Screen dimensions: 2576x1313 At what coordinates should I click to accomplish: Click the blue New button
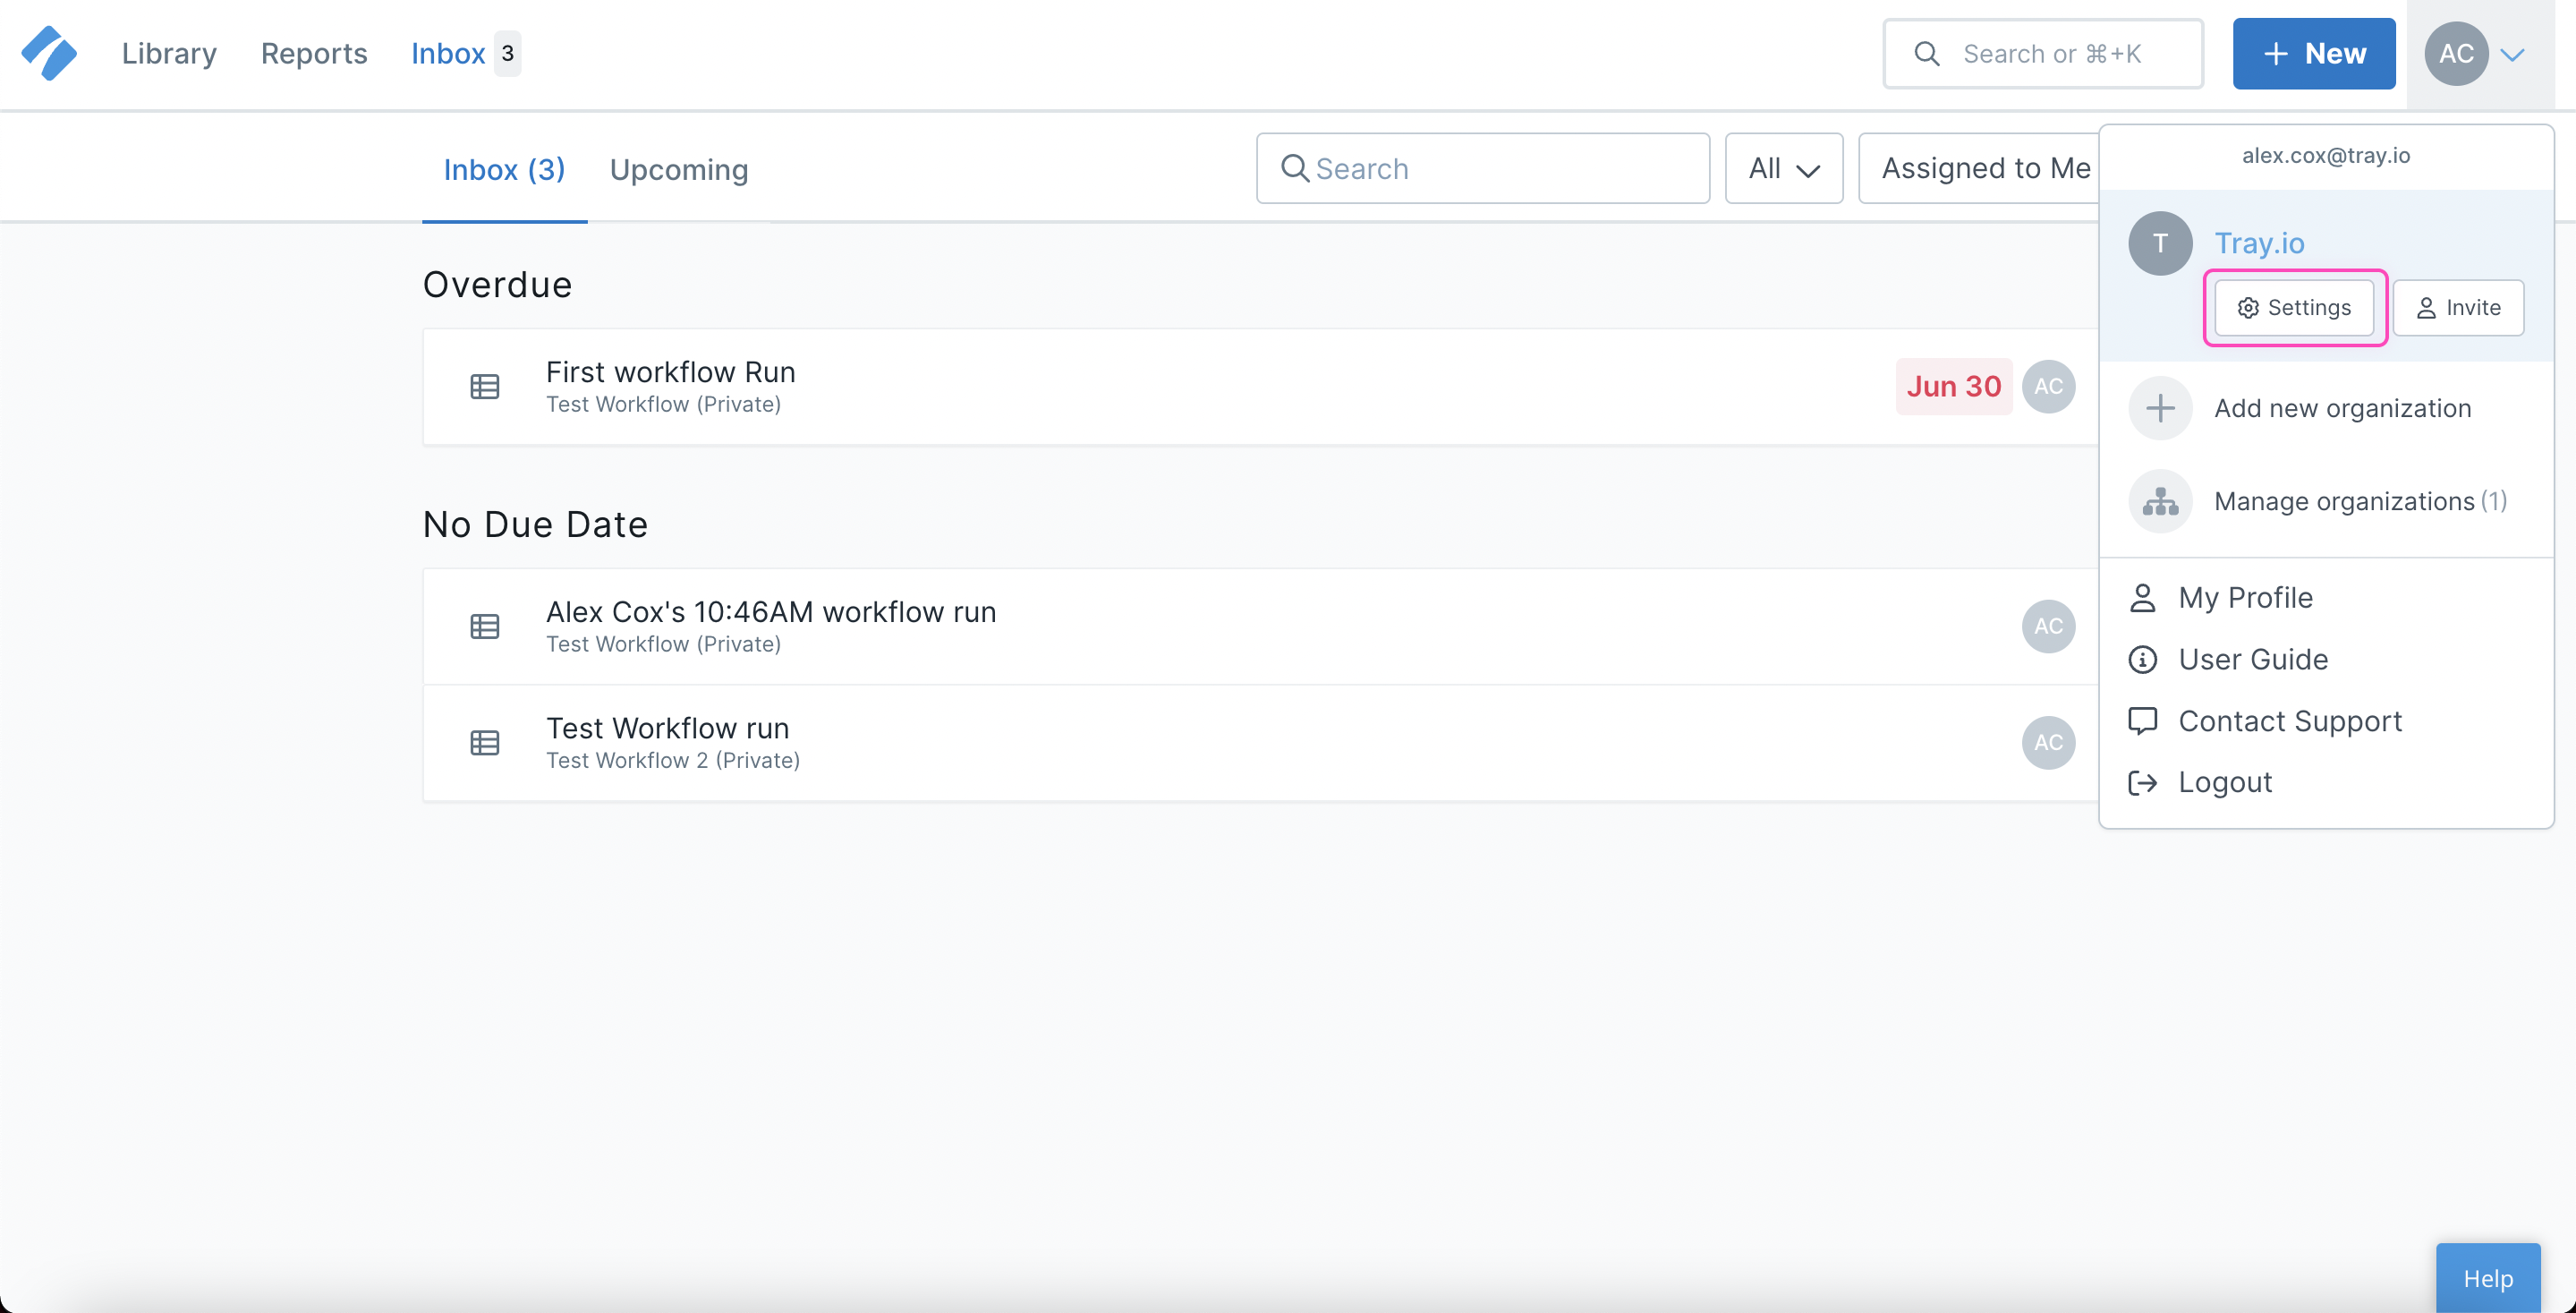[2313, 54]
